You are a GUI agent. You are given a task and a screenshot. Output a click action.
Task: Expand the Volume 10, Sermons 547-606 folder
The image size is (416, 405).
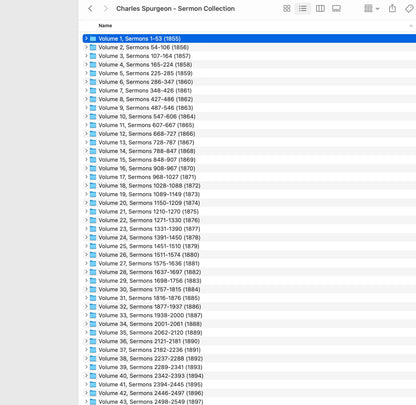click(x=86, y=116)
